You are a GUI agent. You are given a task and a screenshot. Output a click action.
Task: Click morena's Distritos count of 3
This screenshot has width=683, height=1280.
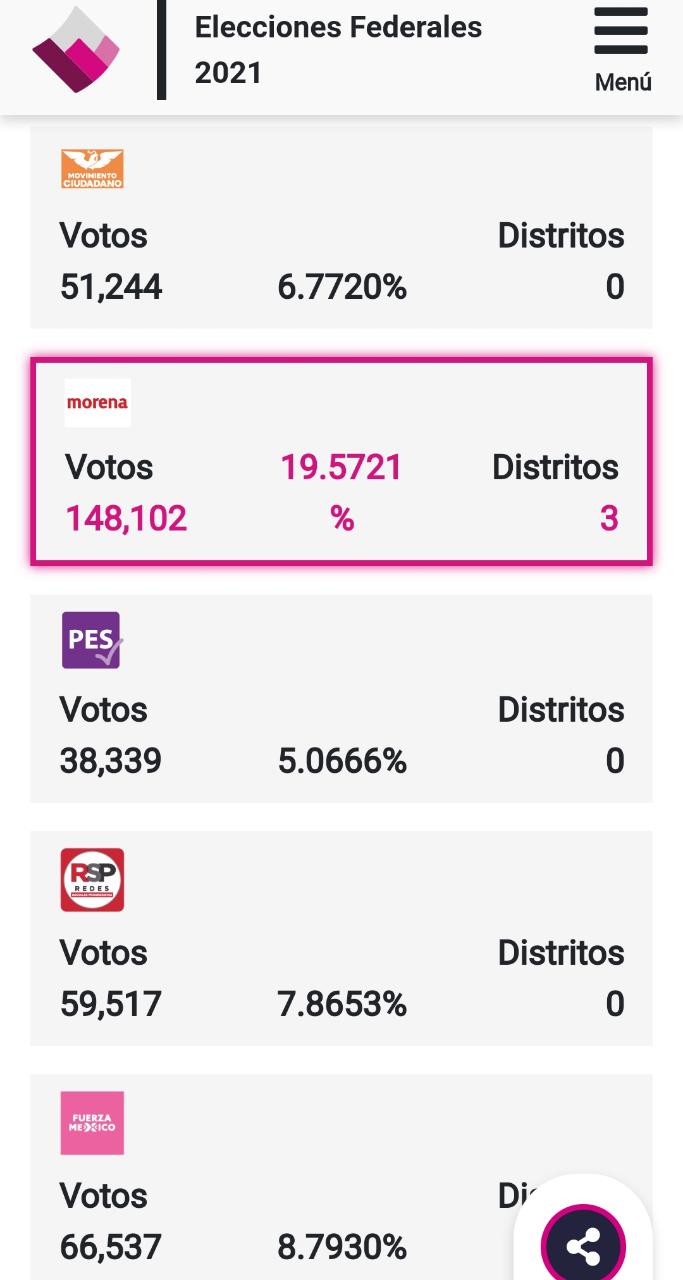coord(609,519)
